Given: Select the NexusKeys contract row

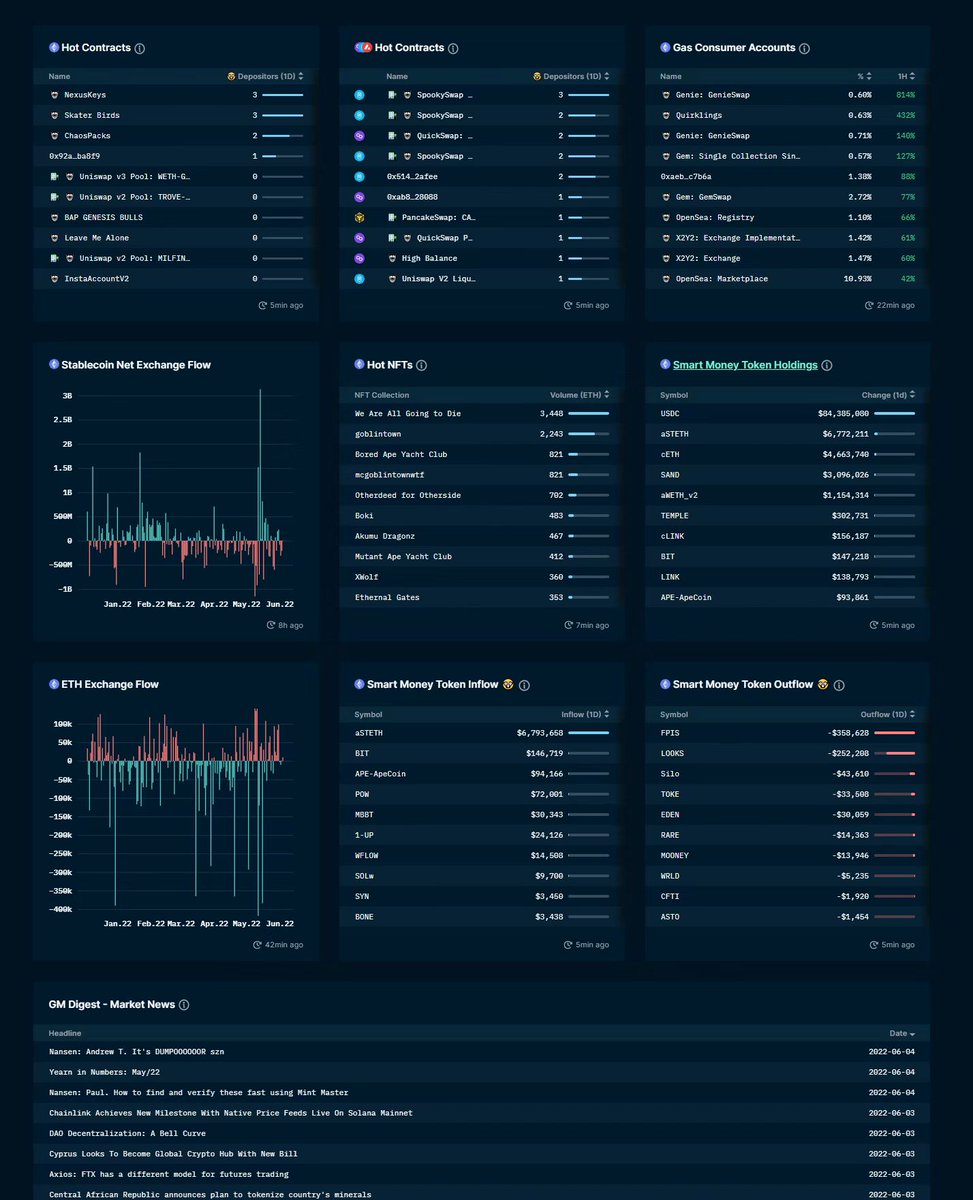Looking at the screenshot, I should (x=176, y=95).
